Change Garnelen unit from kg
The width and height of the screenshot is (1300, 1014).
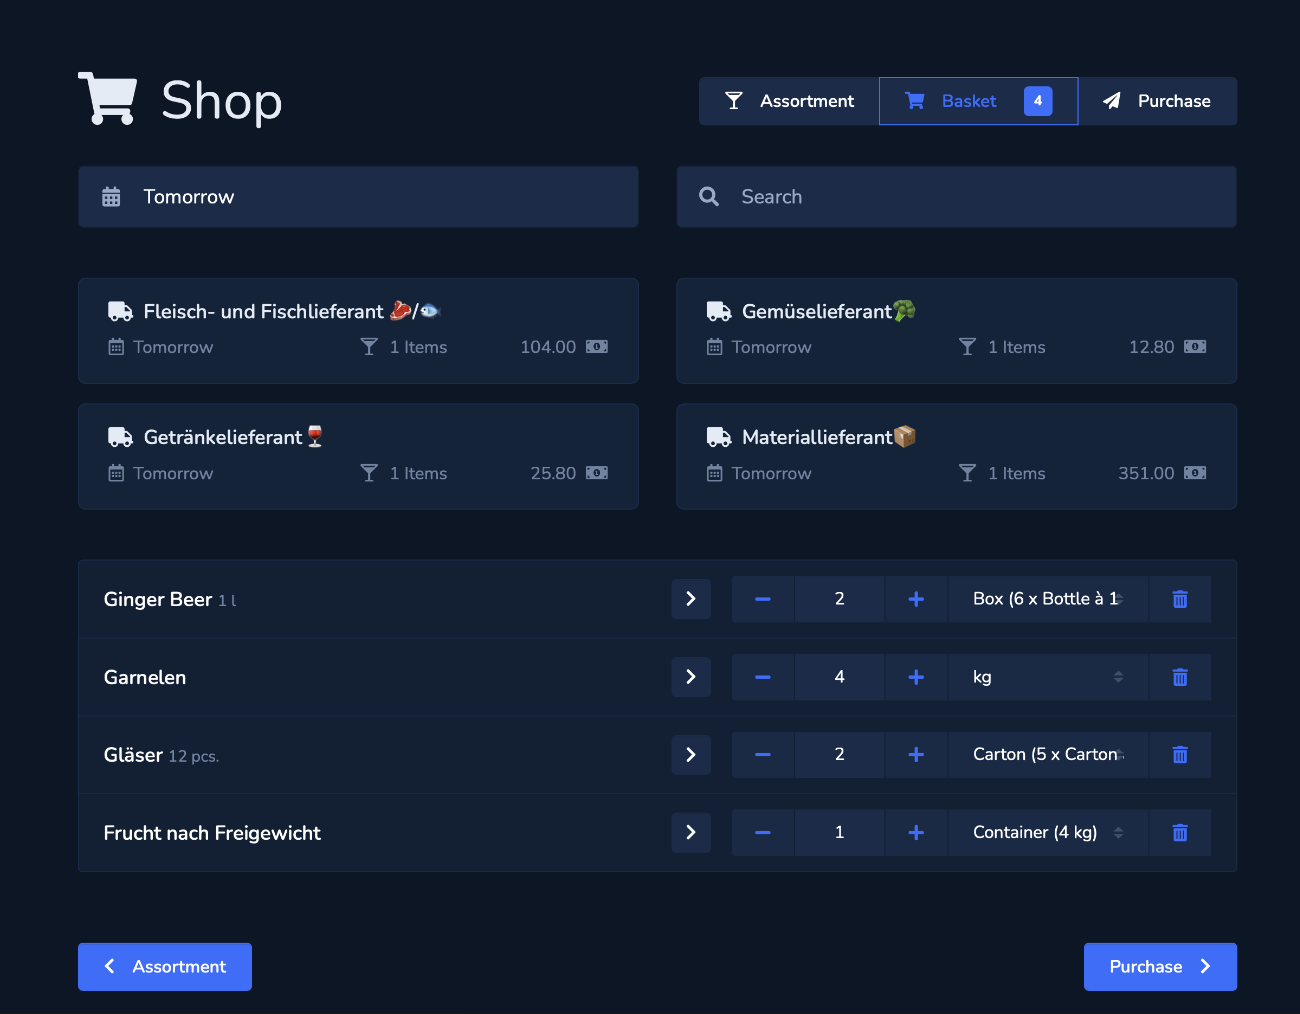coord(1048,677)
